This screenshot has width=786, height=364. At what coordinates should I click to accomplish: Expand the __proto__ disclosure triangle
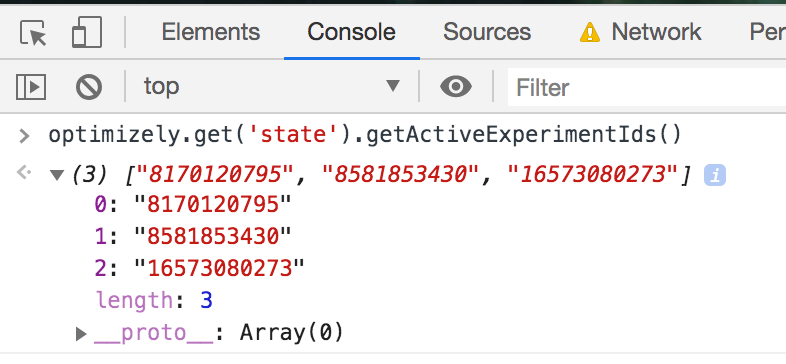coord(81,333)
